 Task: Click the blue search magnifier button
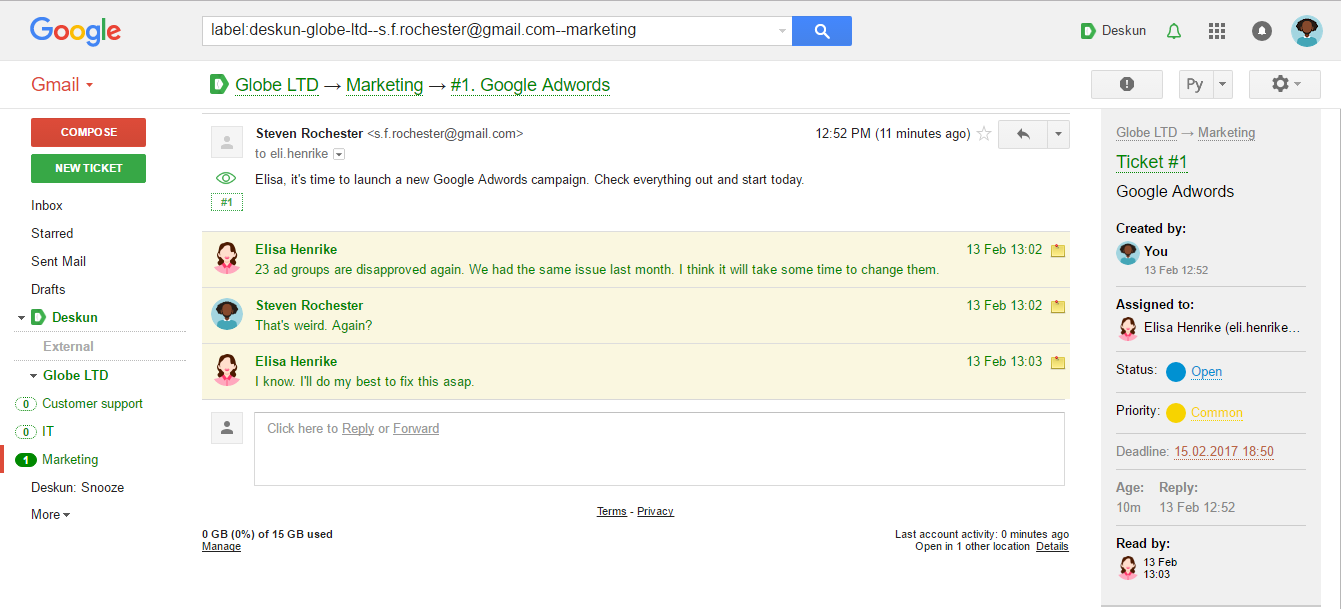coord(822,31)
